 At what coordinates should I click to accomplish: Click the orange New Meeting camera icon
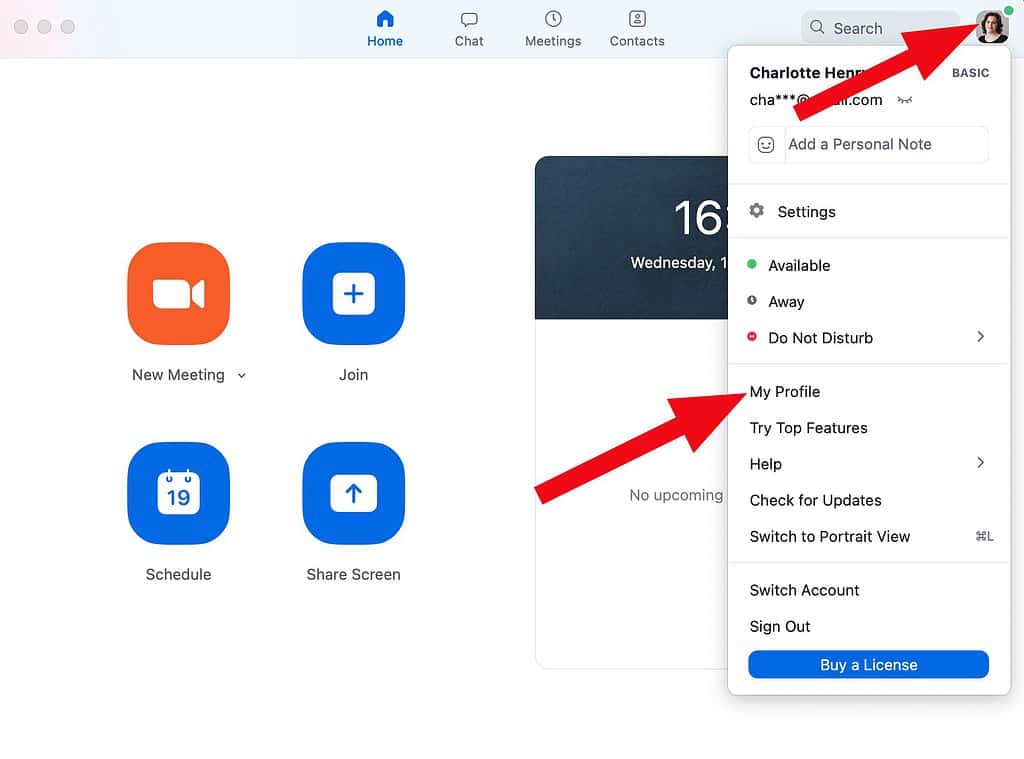tap(178, 294)
